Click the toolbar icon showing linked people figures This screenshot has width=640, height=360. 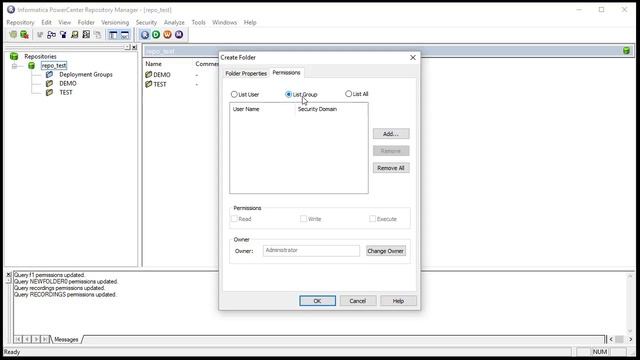point(51,35)
